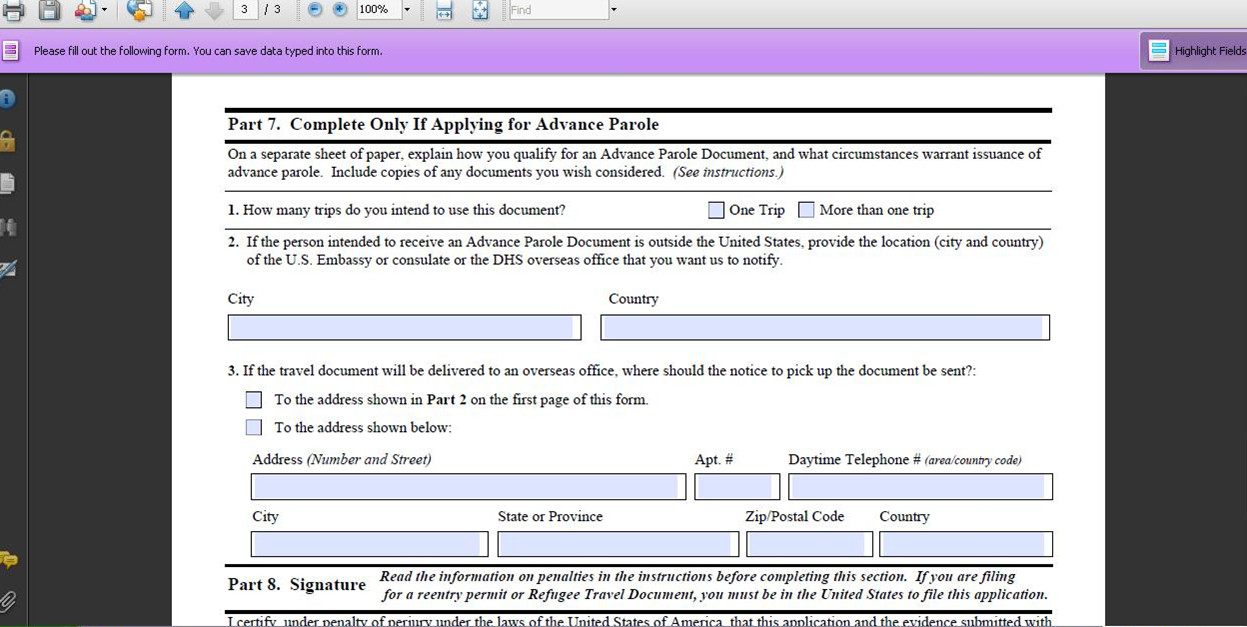Viewport: 1247px width, 627px height.
Task: Open the zoom level dropdown arrow
Action: (x=407, y=9)
